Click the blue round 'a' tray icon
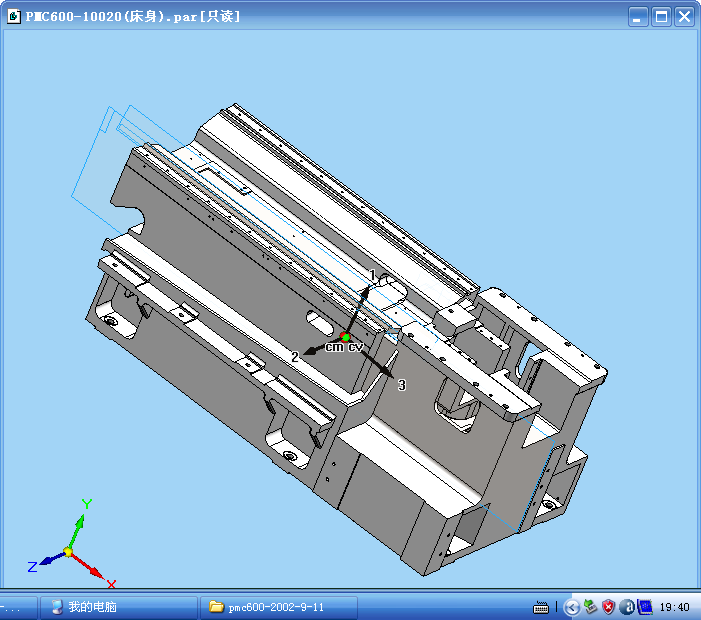701x620 pixels. [627, 607]
